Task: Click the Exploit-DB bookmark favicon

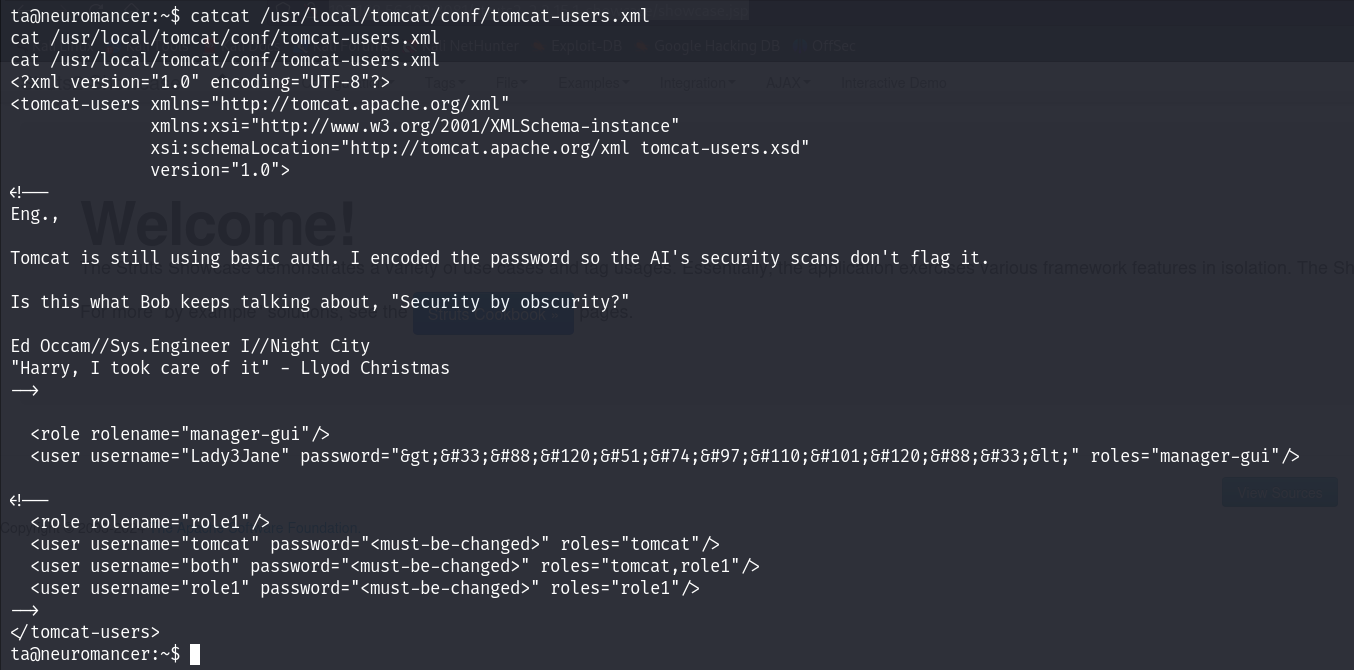Action: pos(538,46)
